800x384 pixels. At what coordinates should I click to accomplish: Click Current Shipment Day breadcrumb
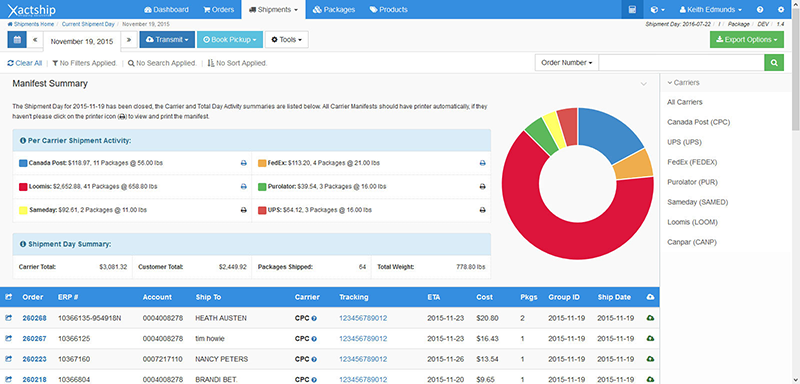pyautogui.click(x=88, y=24)
